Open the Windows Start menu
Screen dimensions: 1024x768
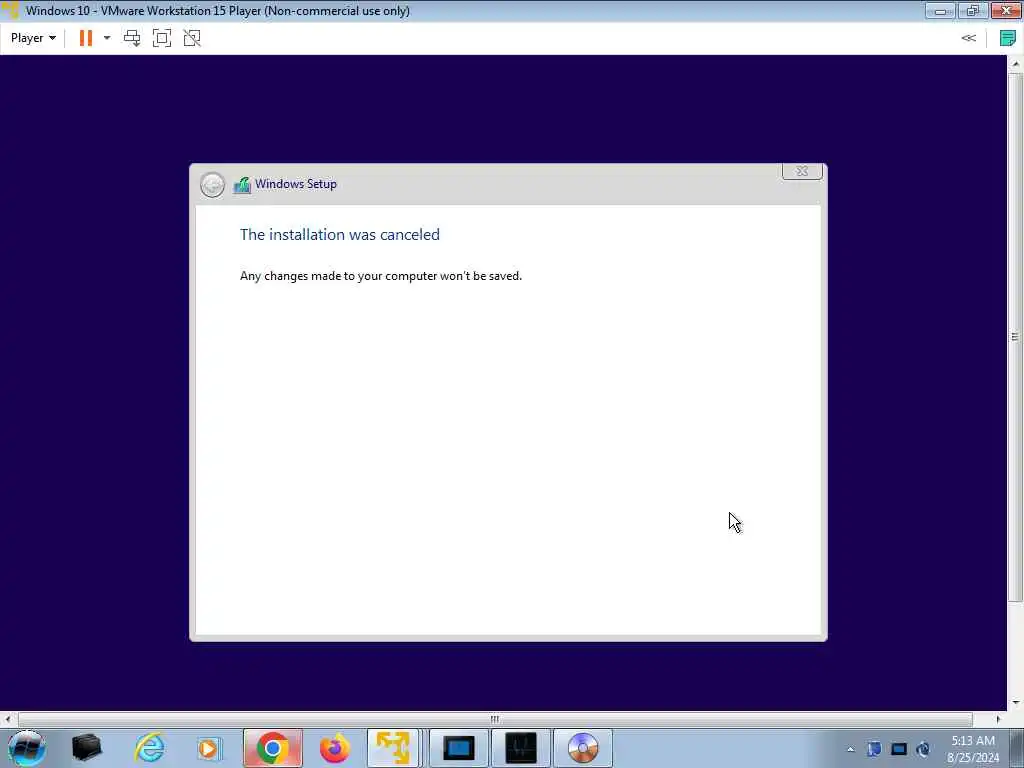26,748
